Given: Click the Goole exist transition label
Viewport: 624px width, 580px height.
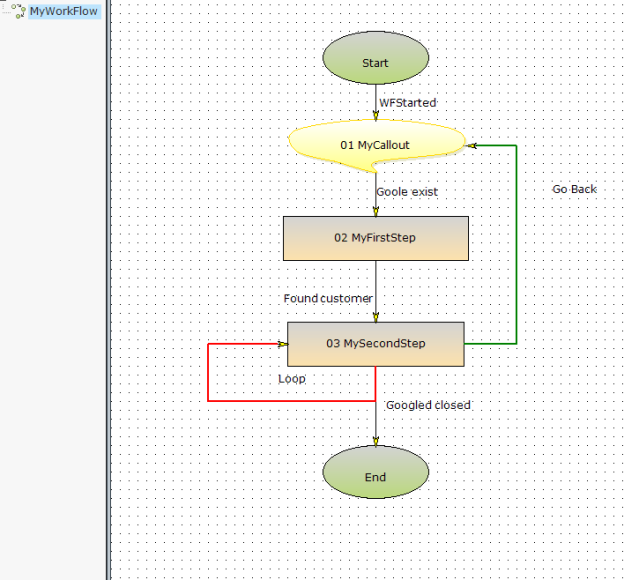Looking at the screenshot, I should point(407,191).
